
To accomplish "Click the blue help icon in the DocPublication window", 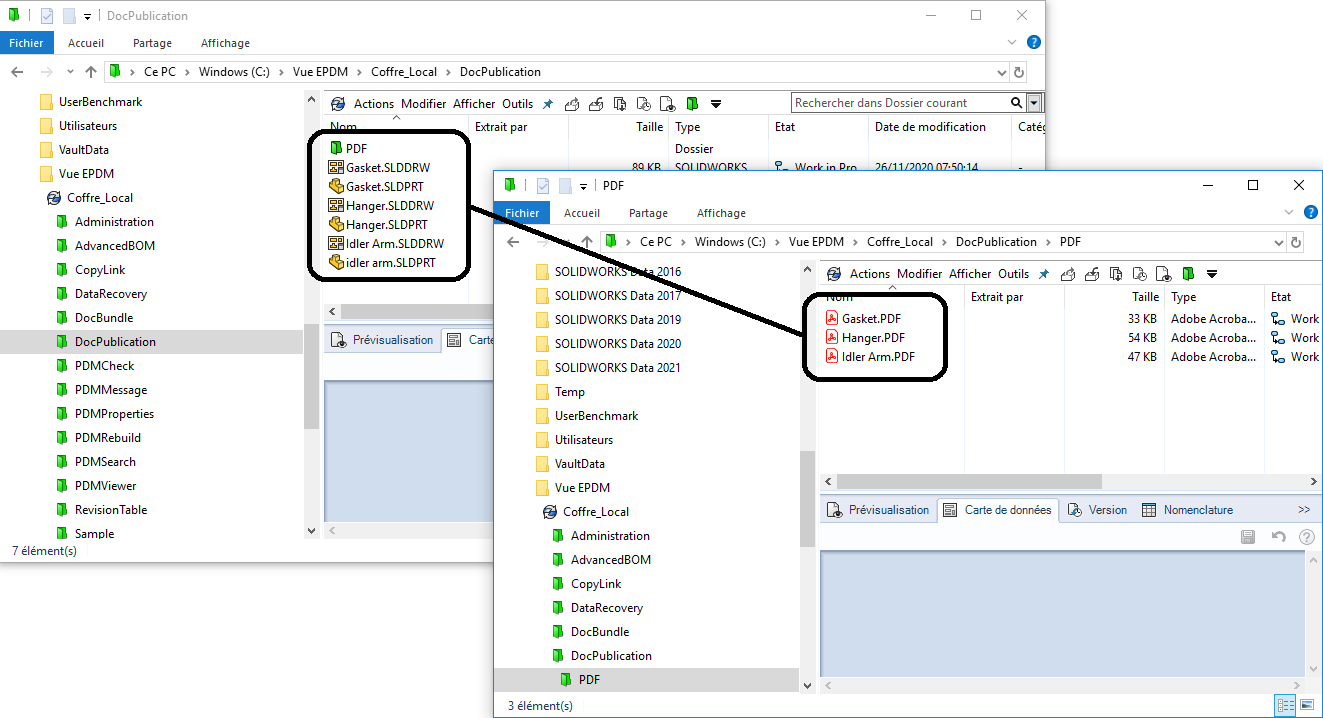I will 1034,43.
